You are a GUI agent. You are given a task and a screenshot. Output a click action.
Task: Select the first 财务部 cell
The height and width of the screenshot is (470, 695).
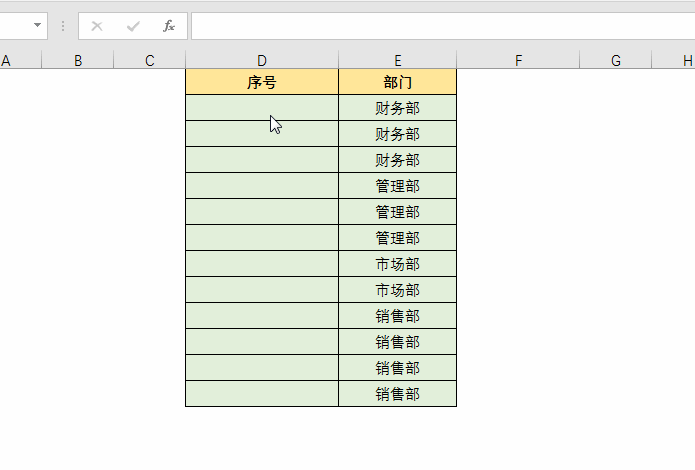(x=398, y=108)
